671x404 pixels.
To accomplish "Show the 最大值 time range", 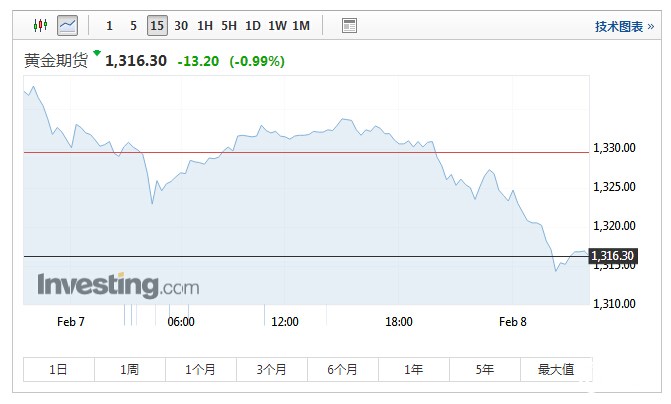I will pos(556,369).
